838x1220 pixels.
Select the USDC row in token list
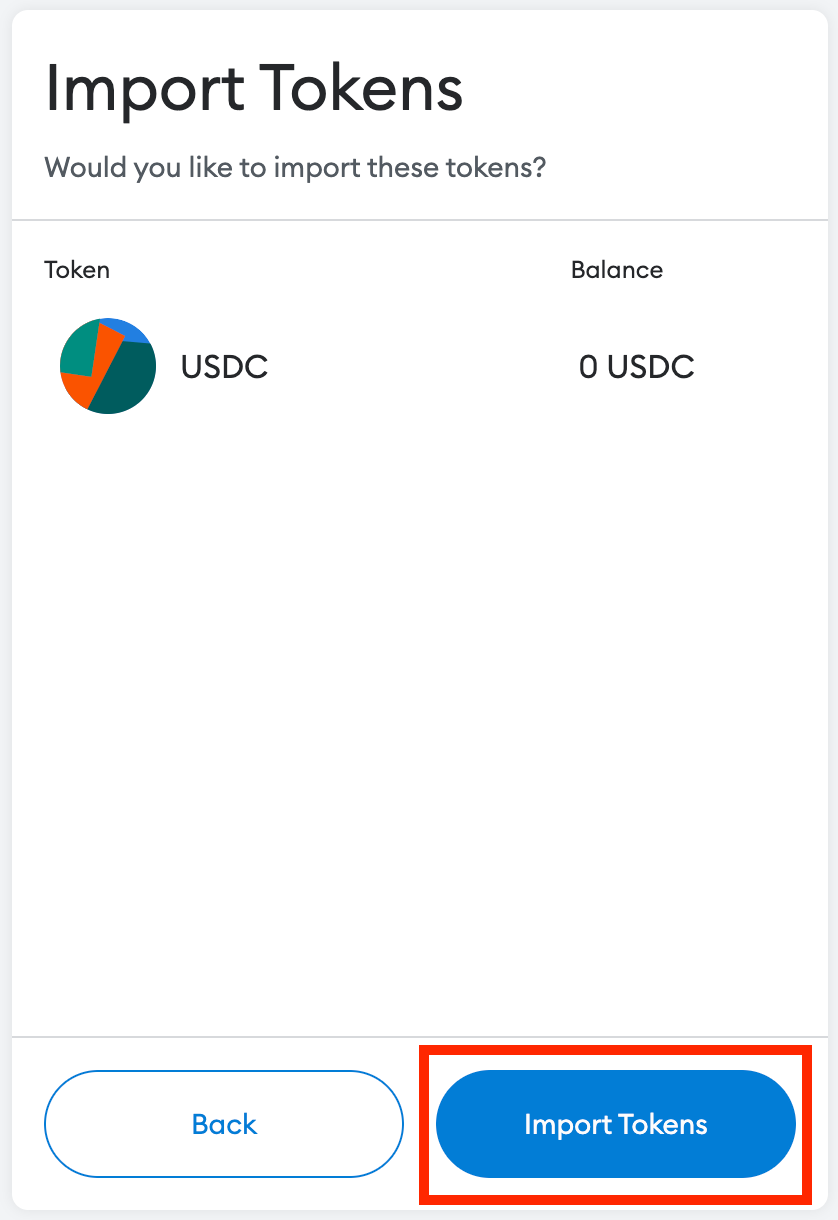[x=400, y=367]
